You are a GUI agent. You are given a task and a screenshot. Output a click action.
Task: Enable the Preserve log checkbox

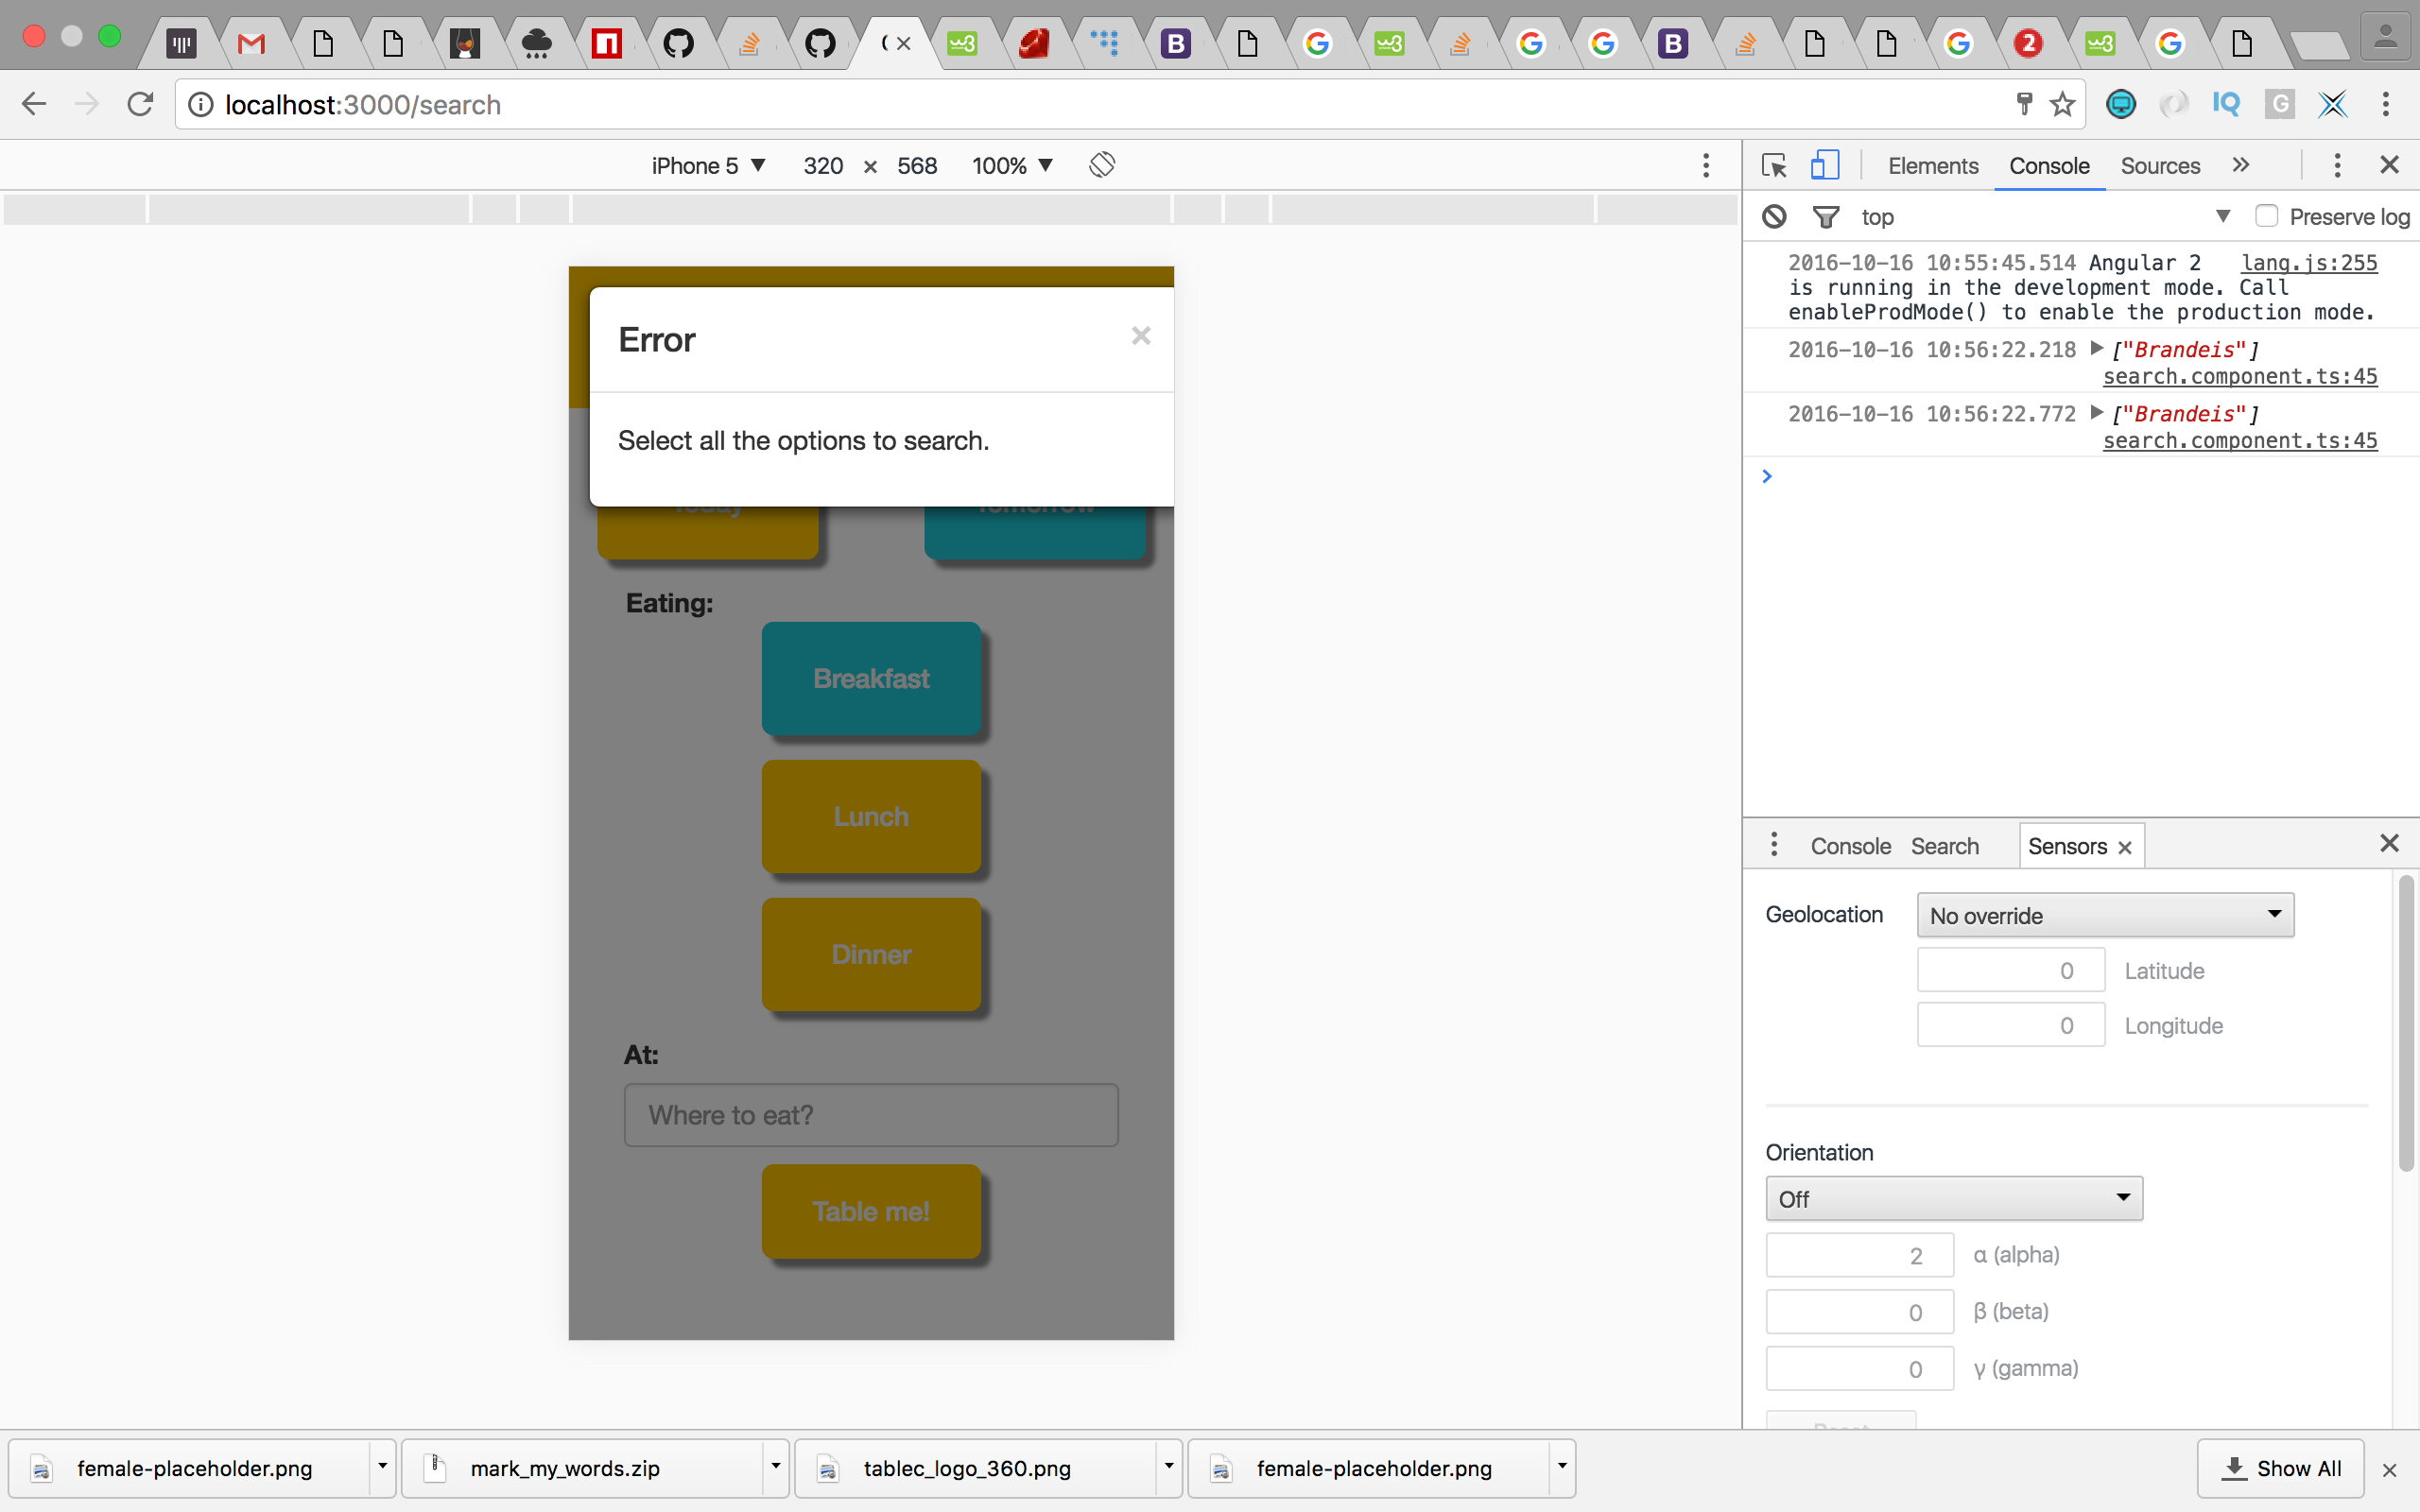[x=2266, y=216]
